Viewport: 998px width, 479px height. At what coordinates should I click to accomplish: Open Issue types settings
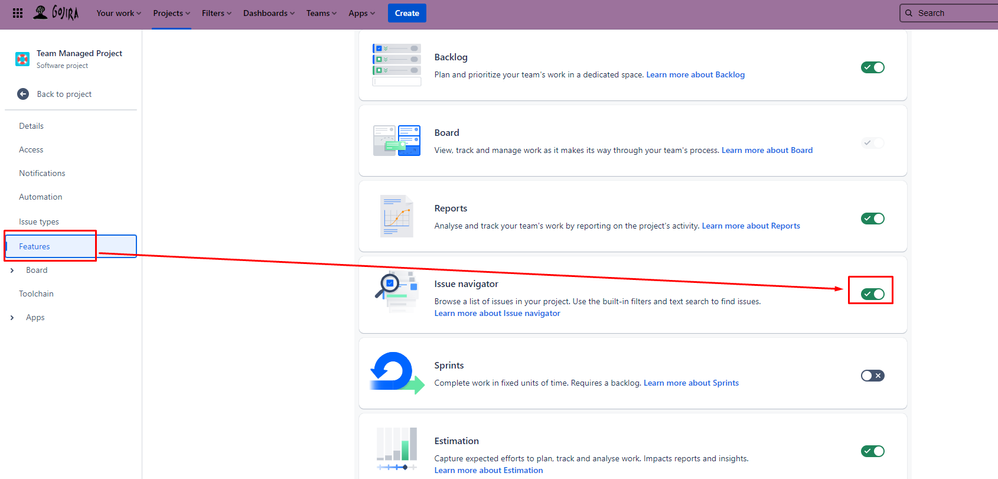coord(39,222)
